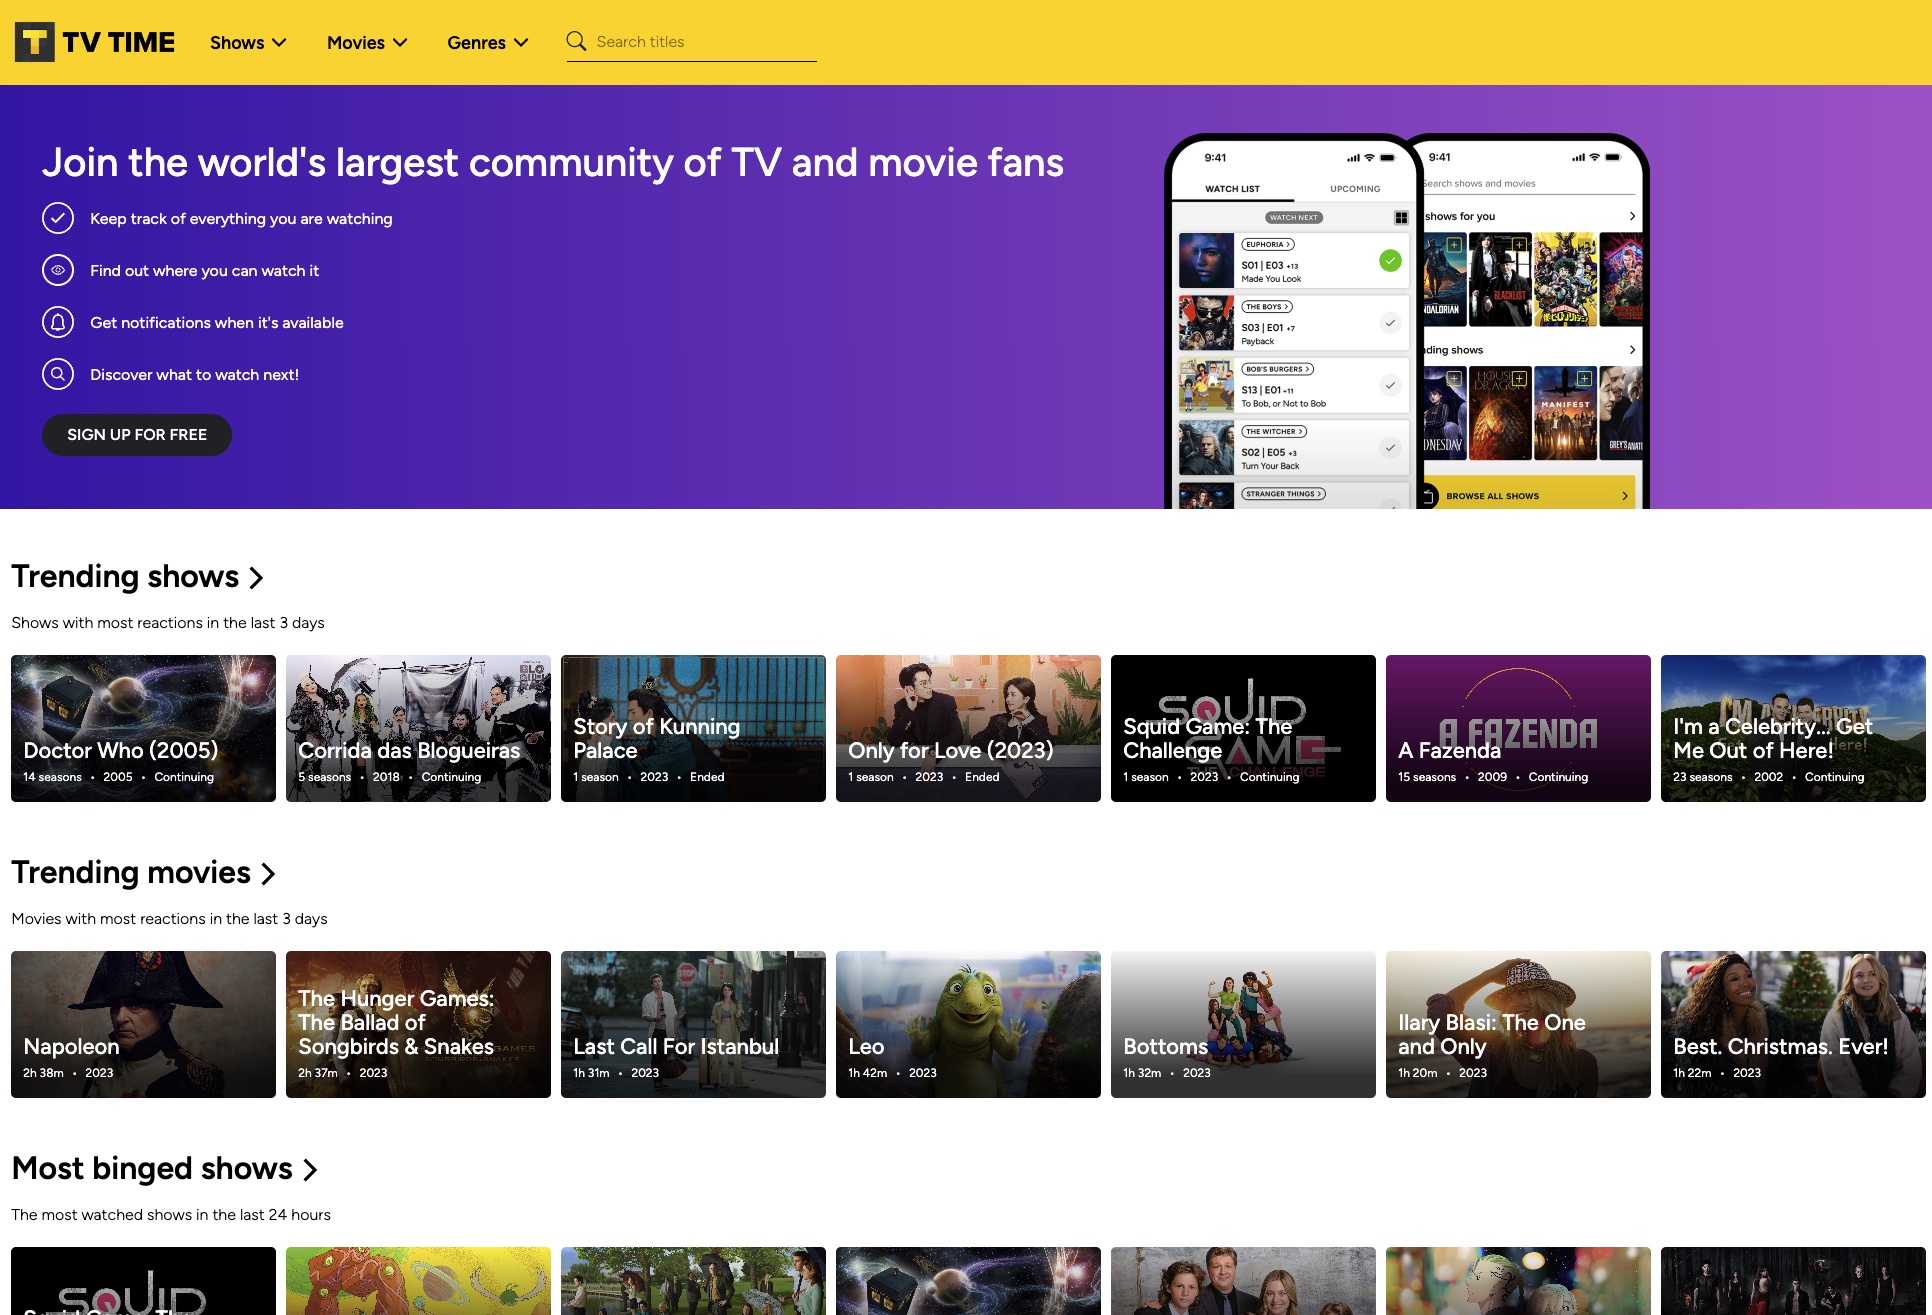This screenshot has width=1932, height=1315.
Task: Click the Sign Up For Free button
Action: coord(137,435)
